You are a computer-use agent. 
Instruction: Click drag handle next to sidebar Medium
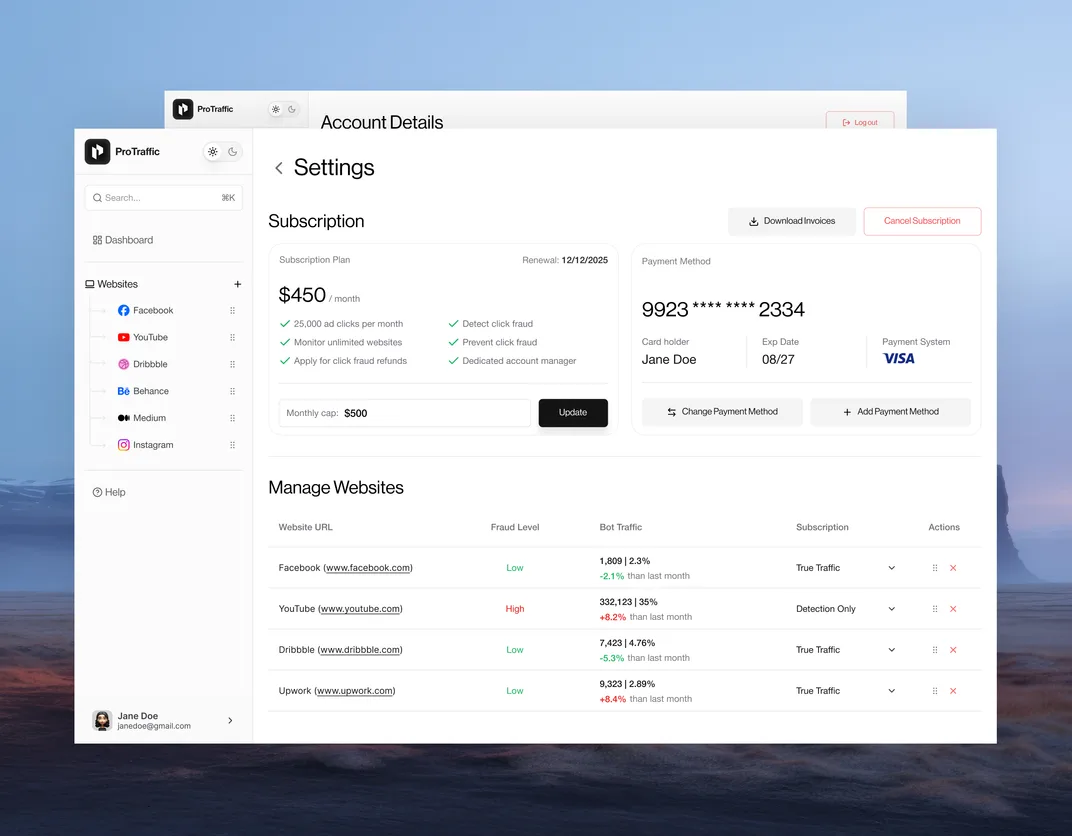pyautogui.click(x=232, y=418)
